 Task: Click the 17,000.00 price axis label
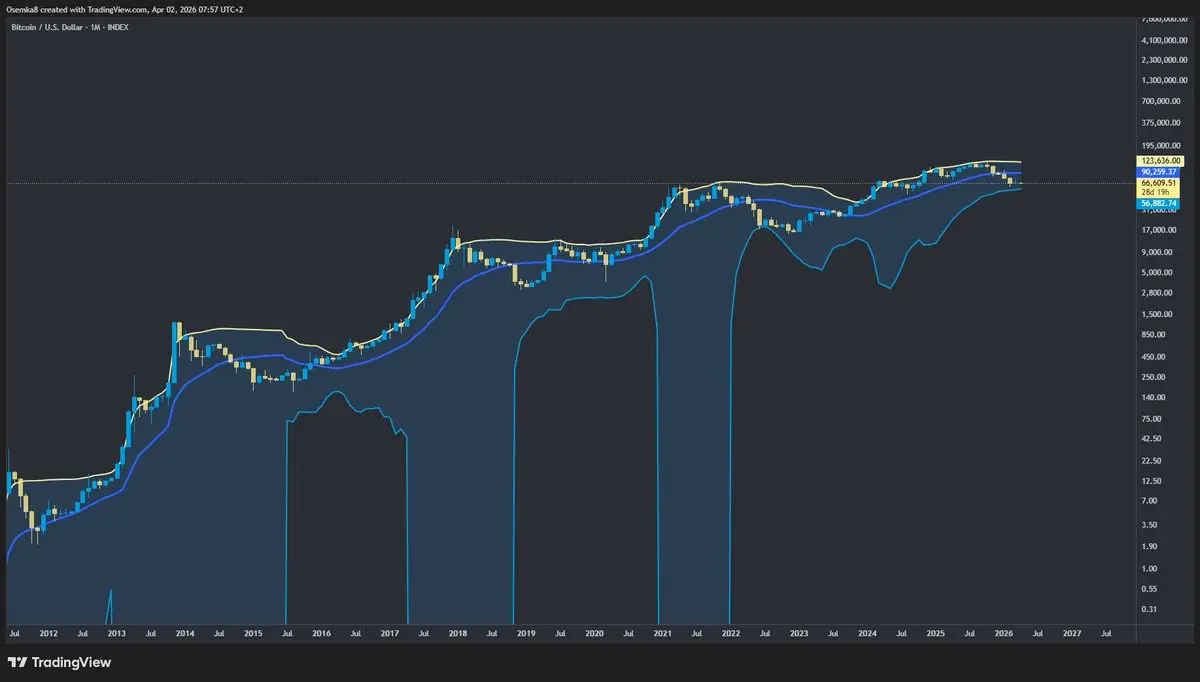pyautogui.click(x=1159, y=229)
